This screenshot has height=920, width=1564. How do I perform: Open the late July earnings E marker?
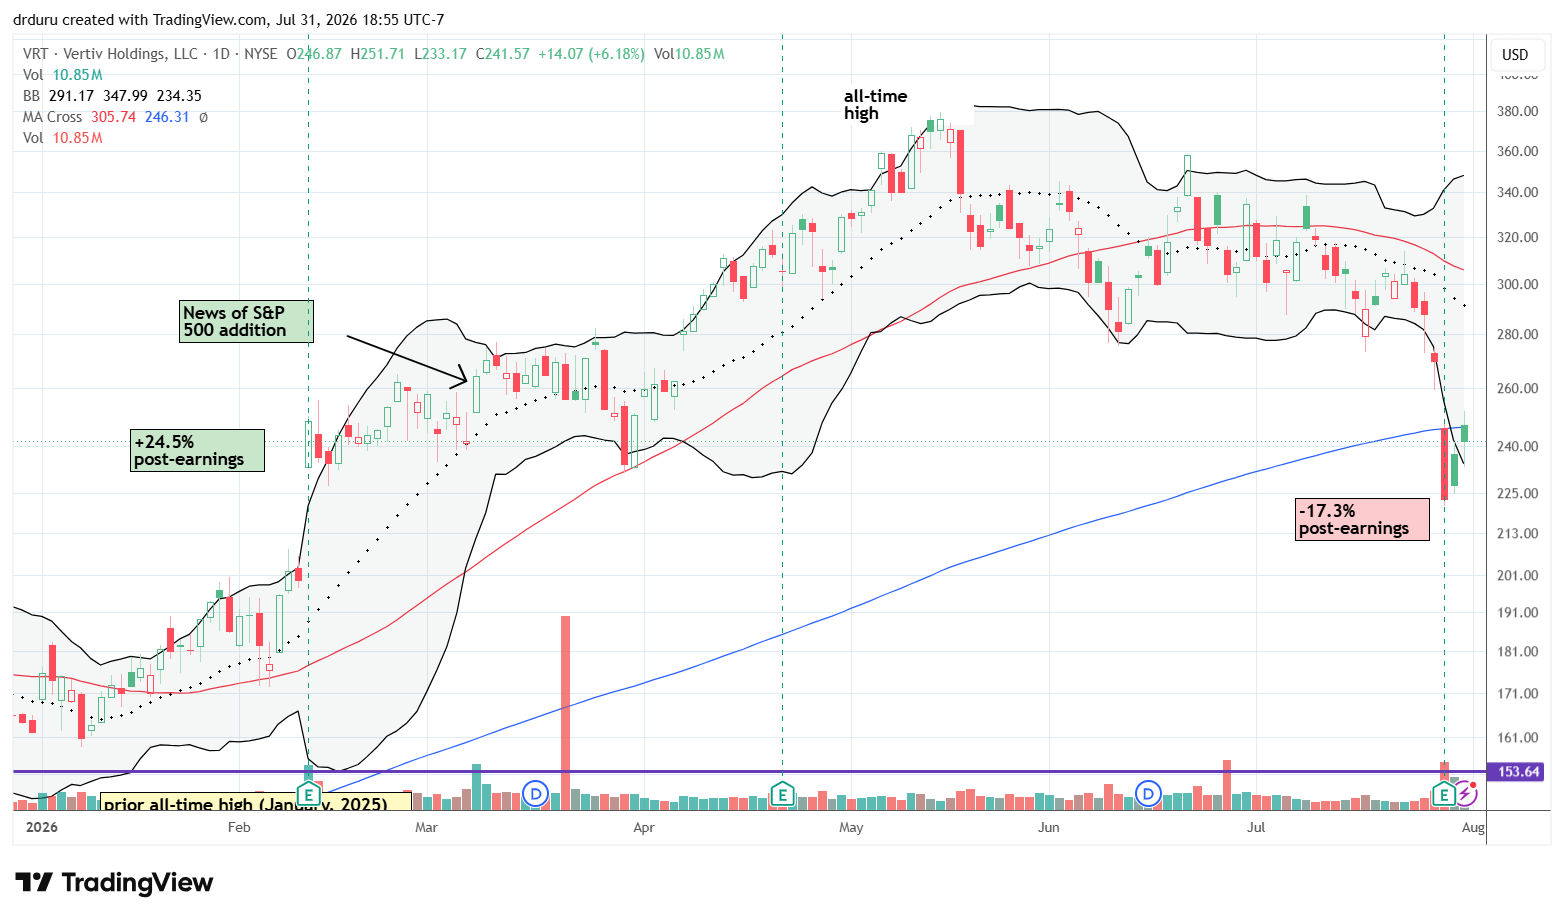click(x=1443, y=795)
